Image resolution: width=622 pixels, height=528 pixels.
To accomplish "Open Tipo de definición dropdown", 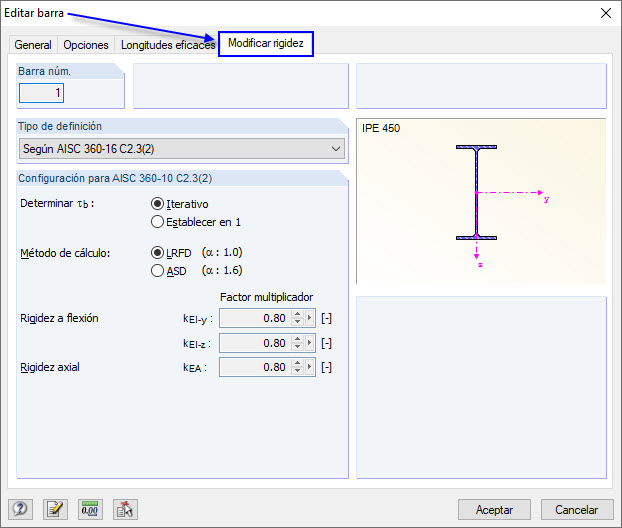I will click(x=182, y=149).
